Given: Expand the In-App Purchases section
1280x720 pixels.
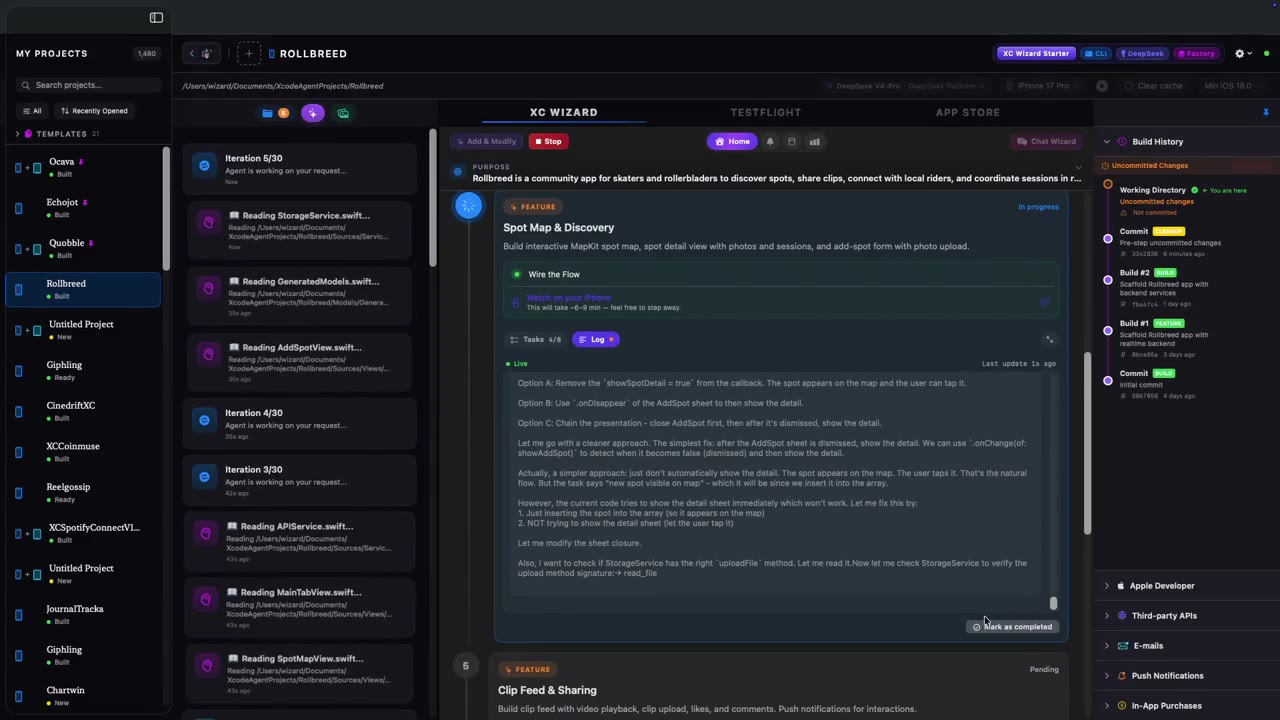Looking at the screenshot, I should pos(1107,706).
